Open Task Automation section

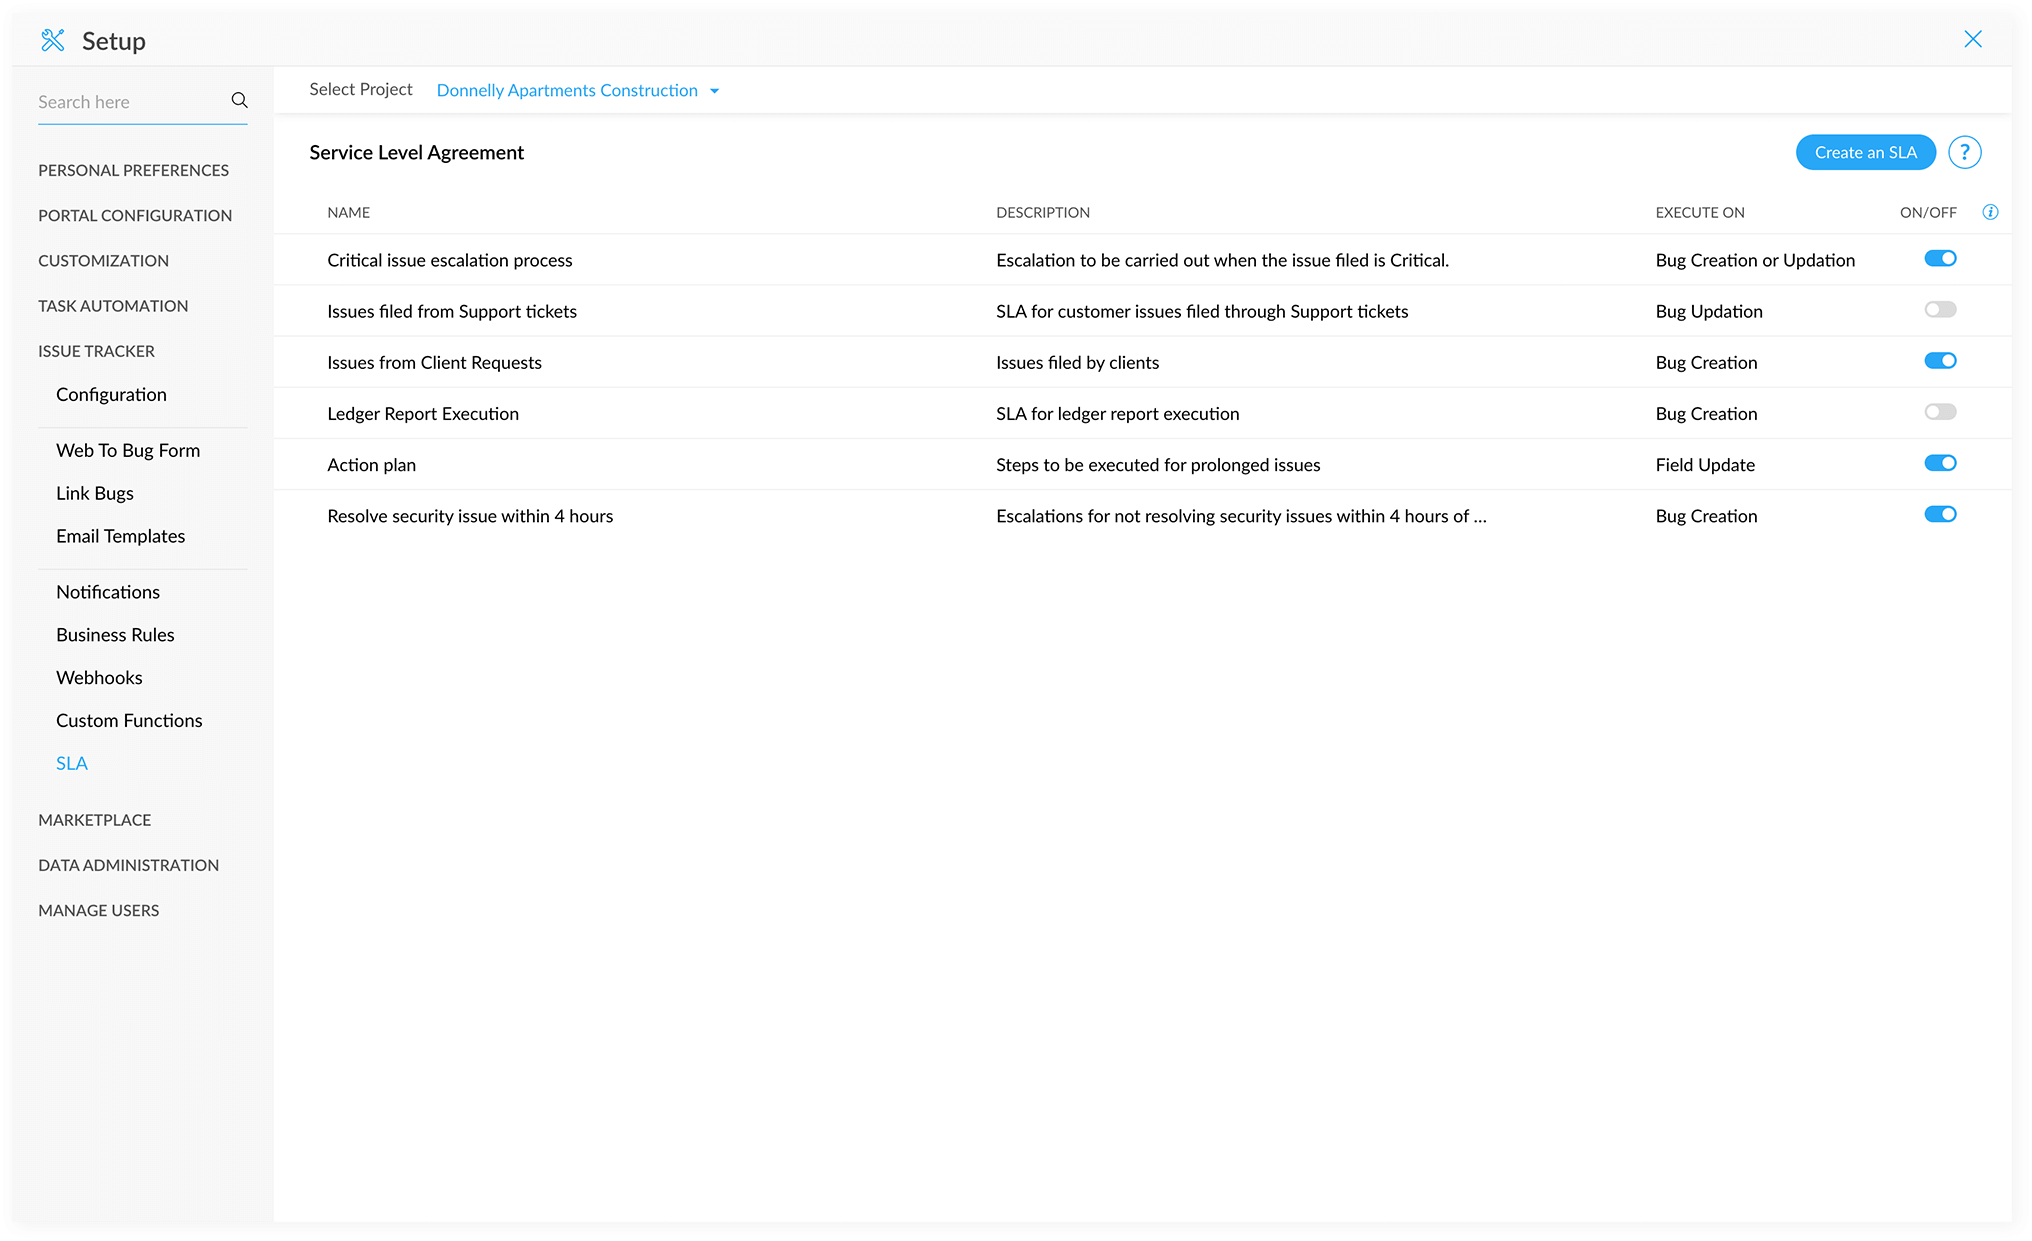pos(113,306)
